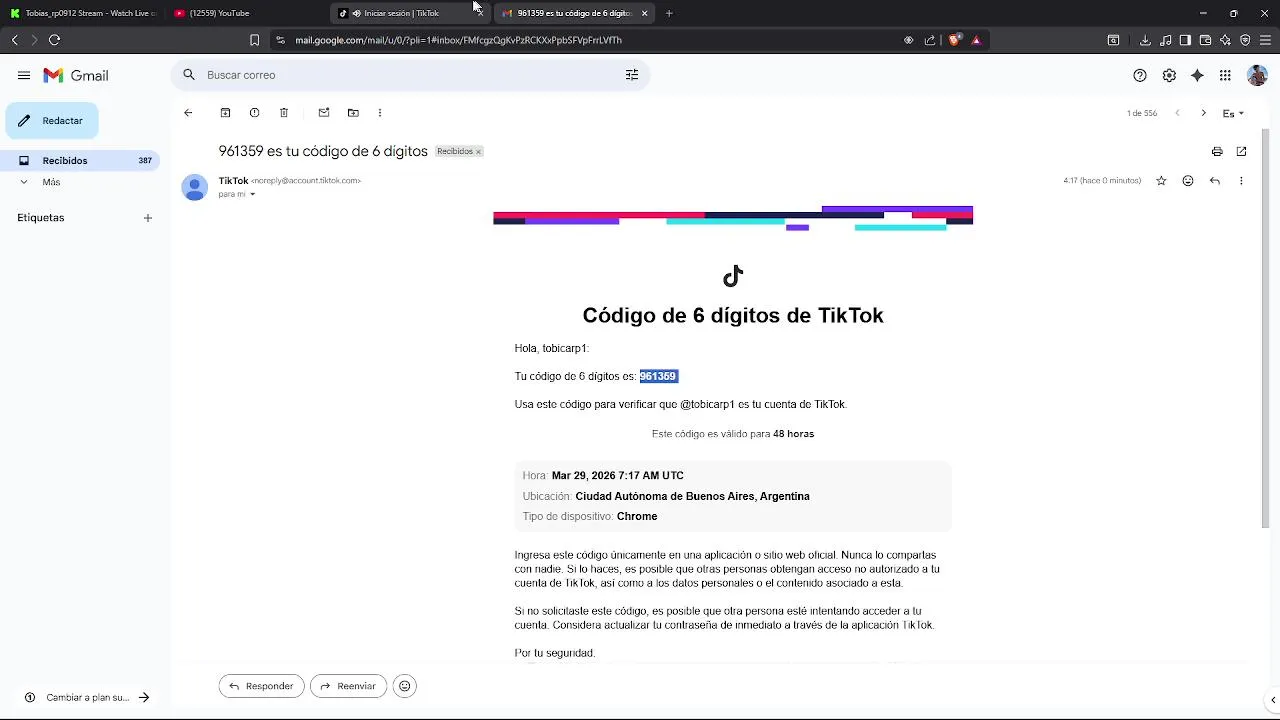Switch to the Tobias_rp0912 Stream browser tab
The image size is (1280, 720).
(82, 13)
